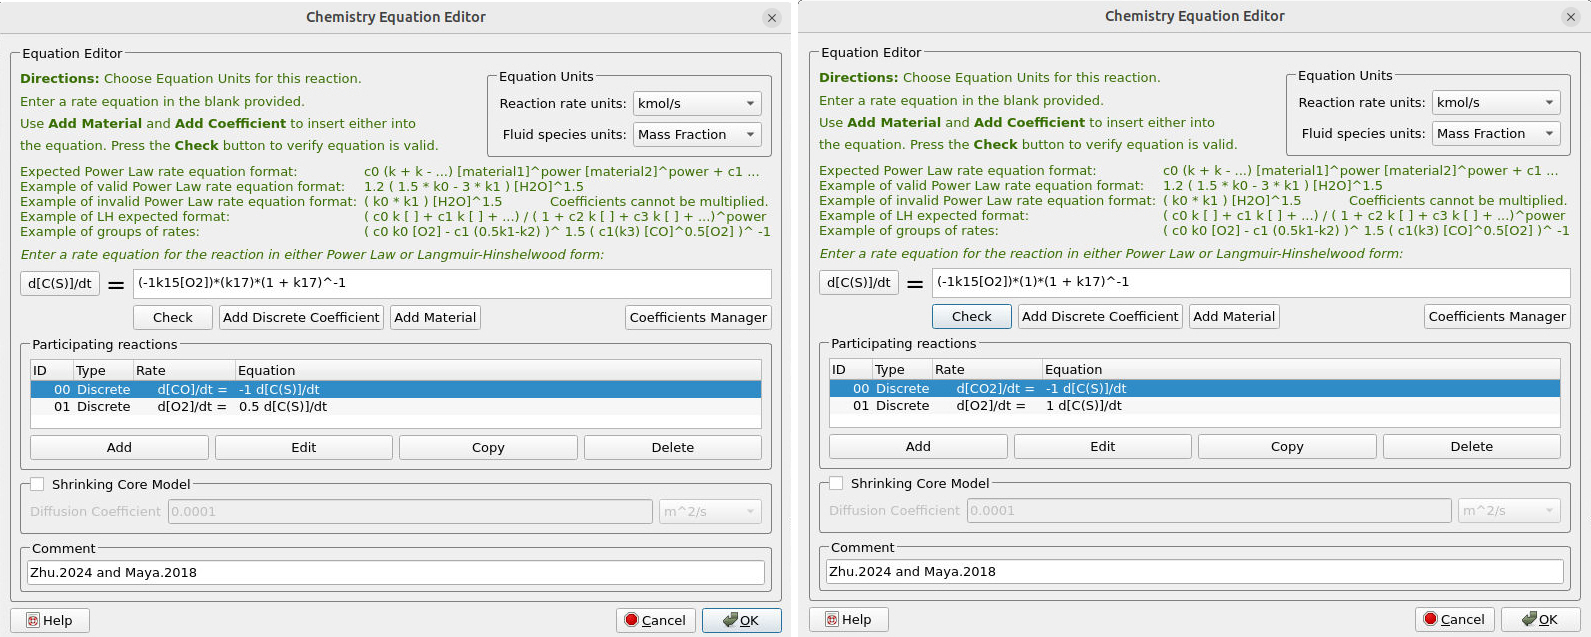
Task: Enable Shrinking Core Model in left dialog
Action: coord(38,484)
